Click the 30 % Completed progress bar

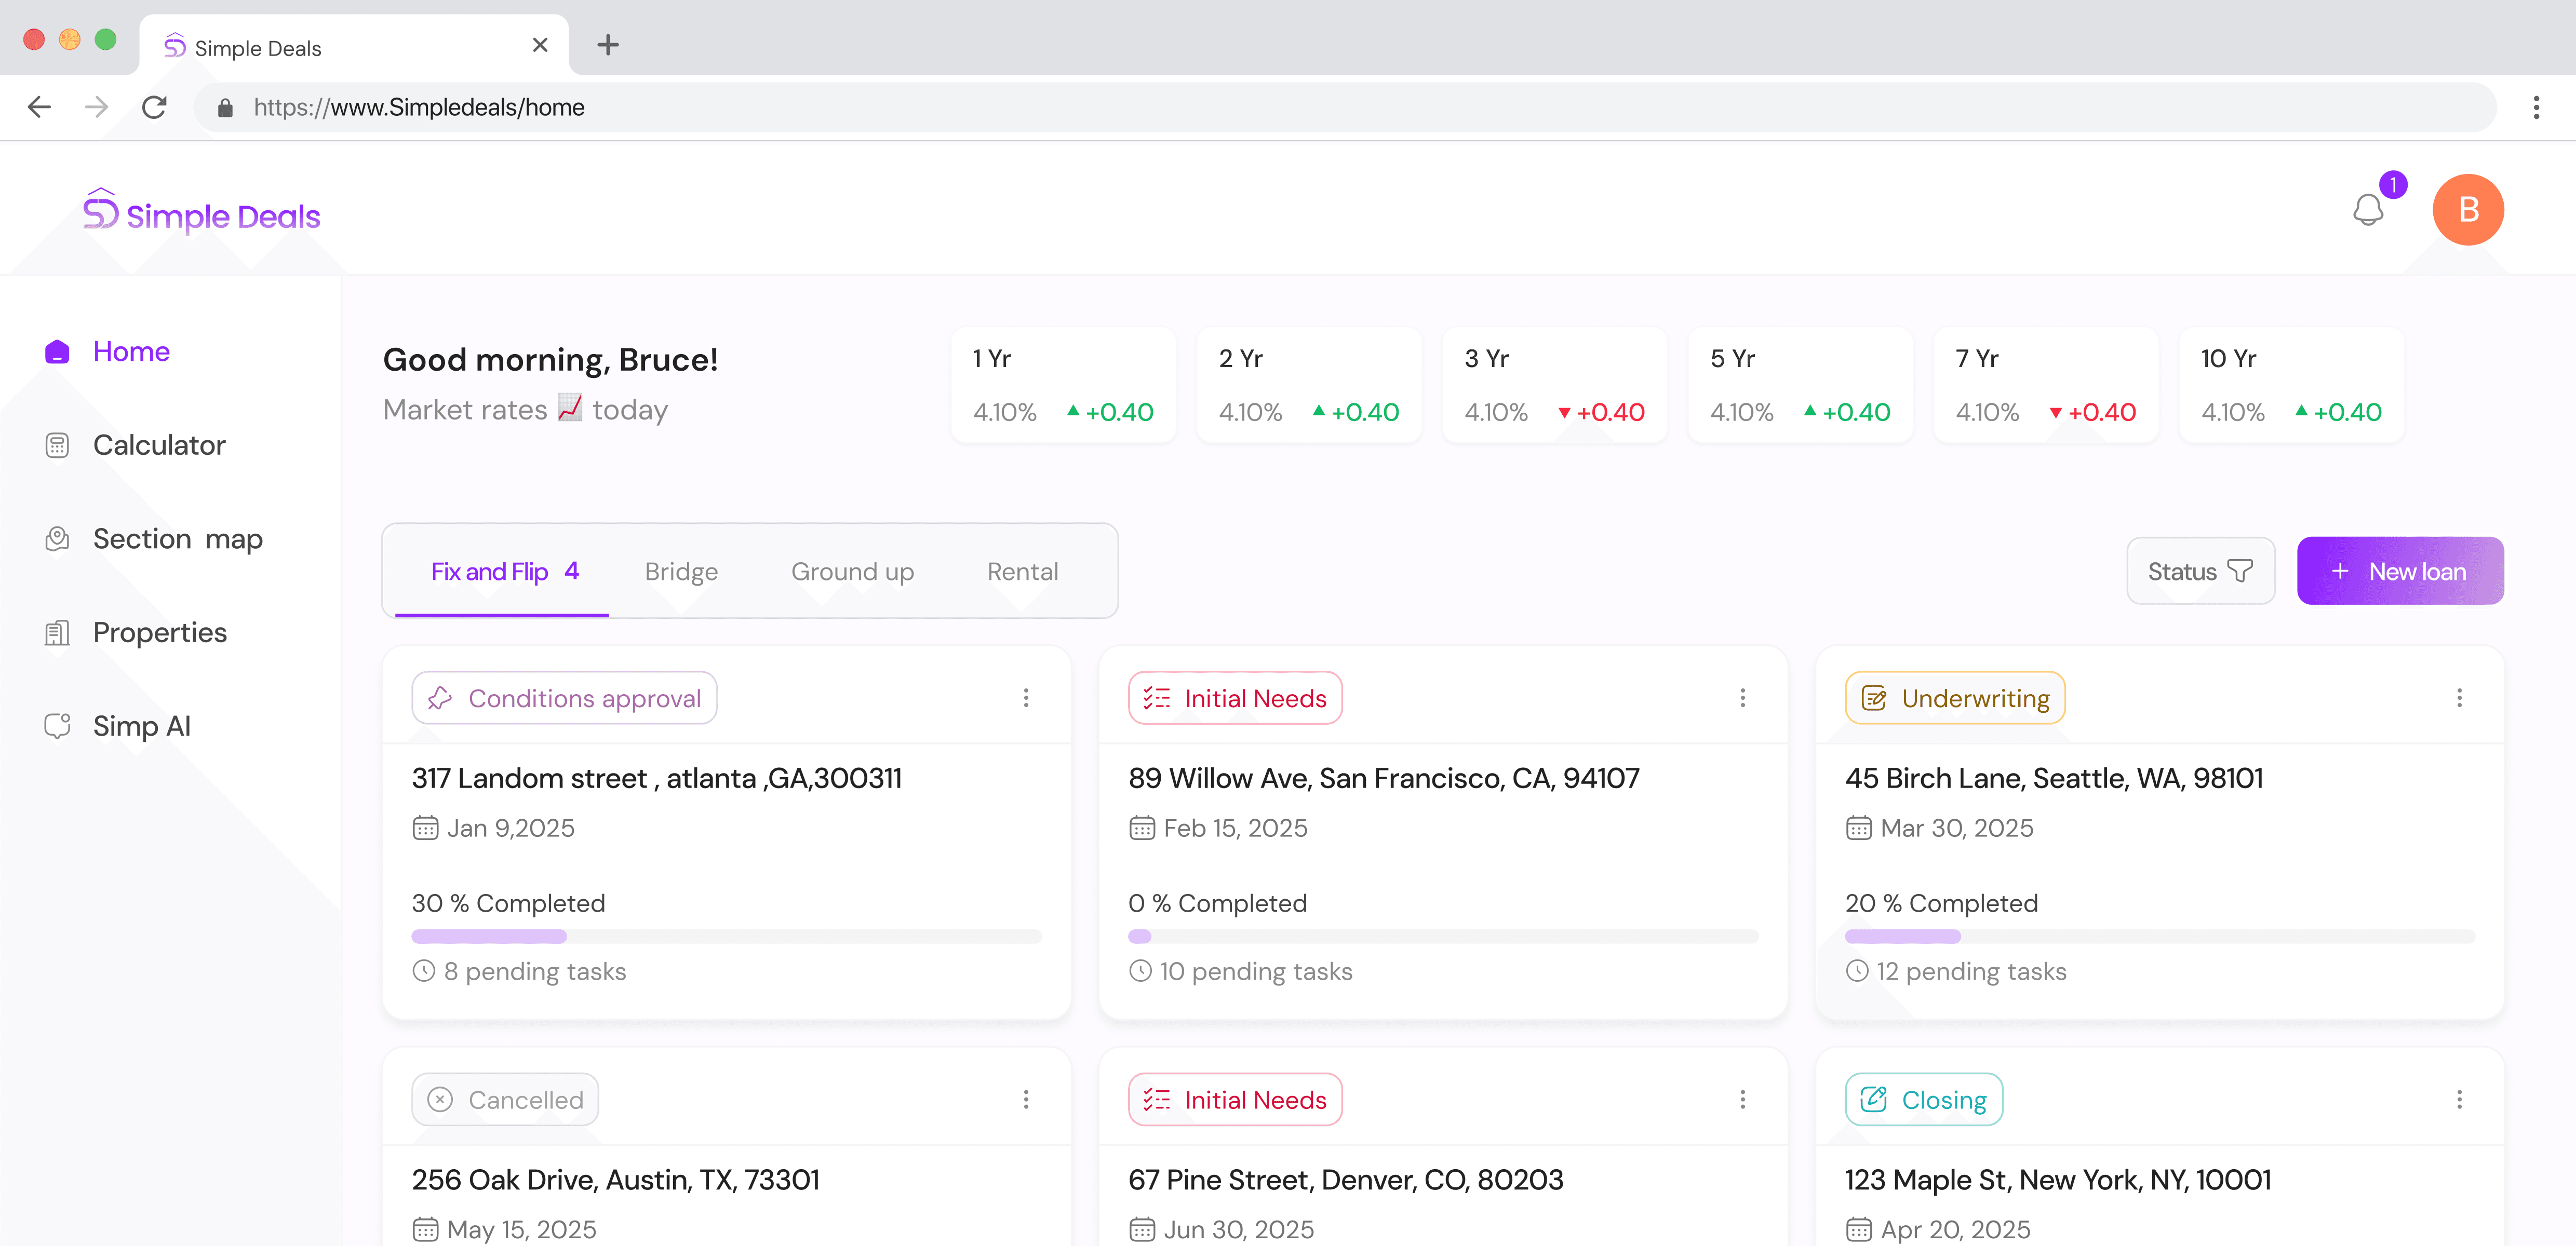(726, 937)
